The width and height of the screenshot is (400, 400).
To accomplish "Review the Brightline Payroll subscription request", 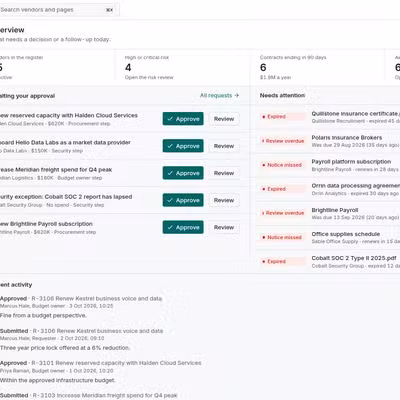I will click(224, 227).
